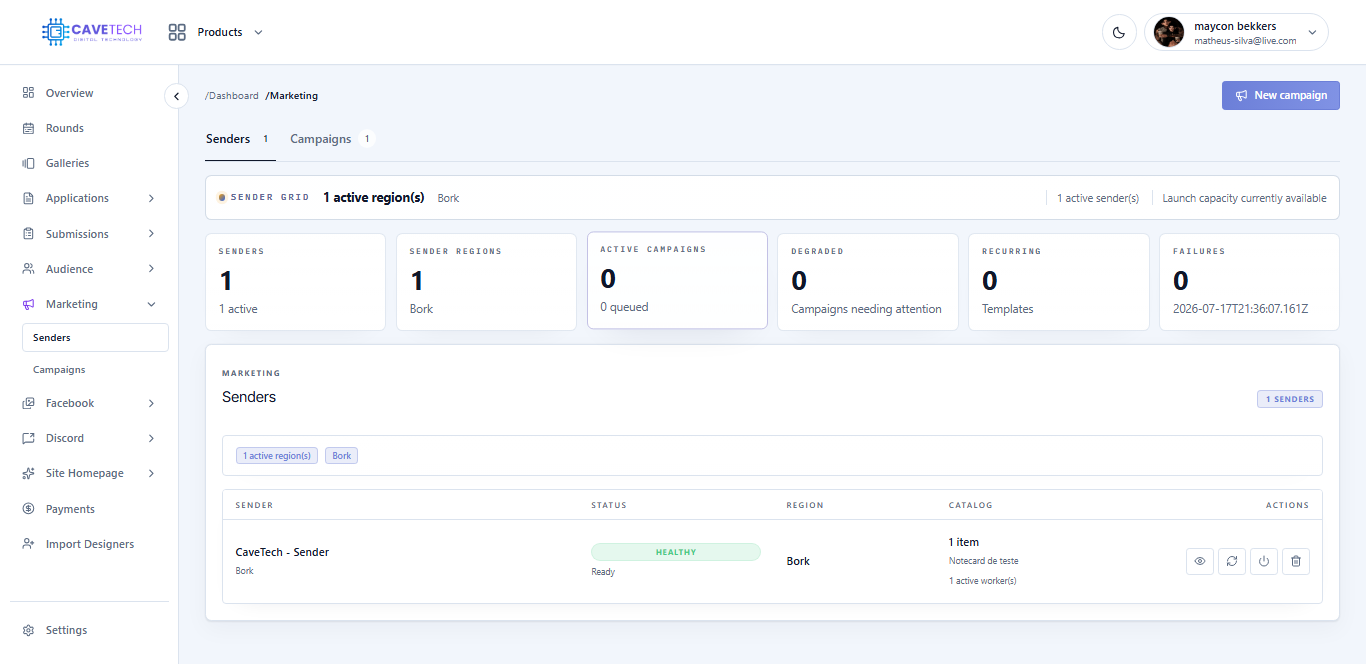The image size is (1366, 664).
Task: Collapse the sidebar with arrow button
Action: point(176,96)
